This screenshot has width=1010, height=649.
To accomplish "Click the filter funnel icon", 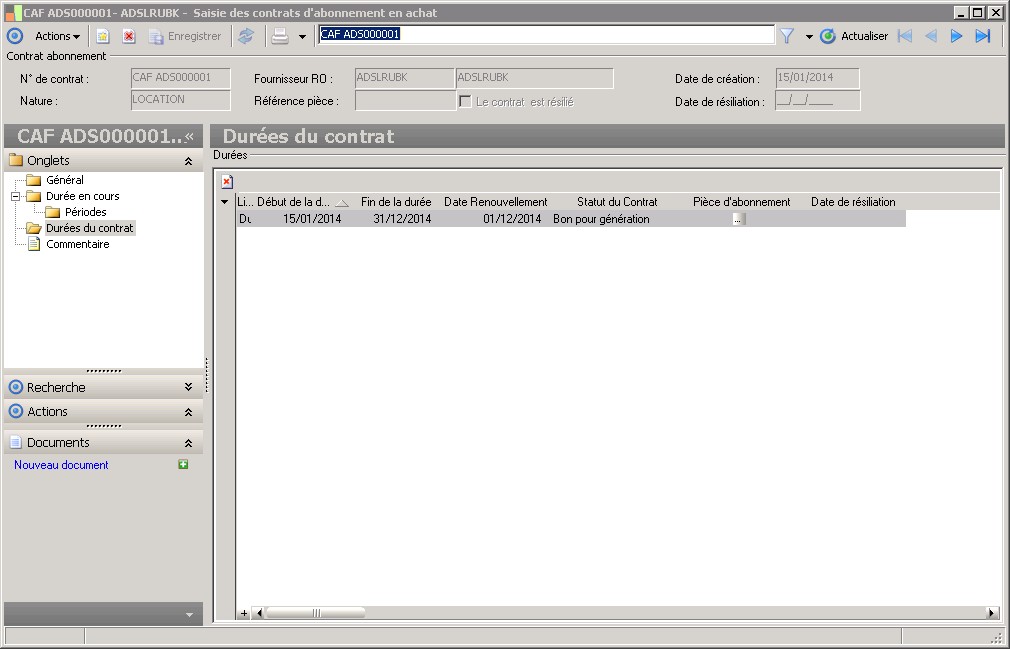I will 786,36.
